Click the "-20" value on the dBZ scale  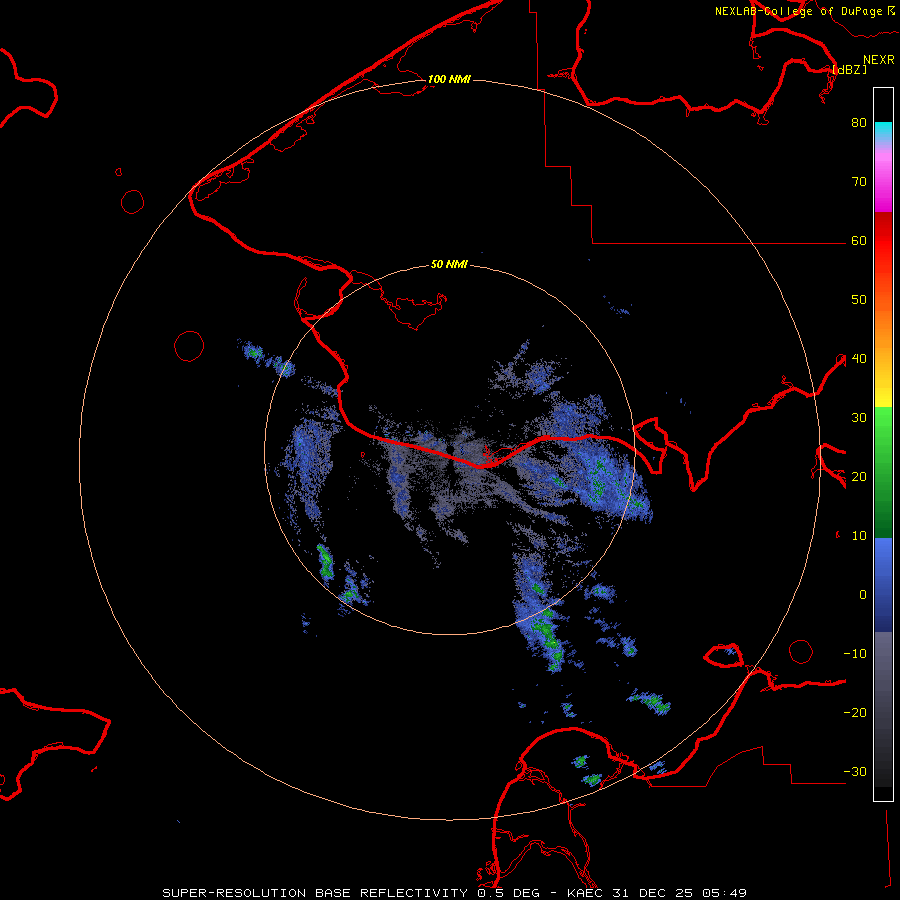pos(855,713)
